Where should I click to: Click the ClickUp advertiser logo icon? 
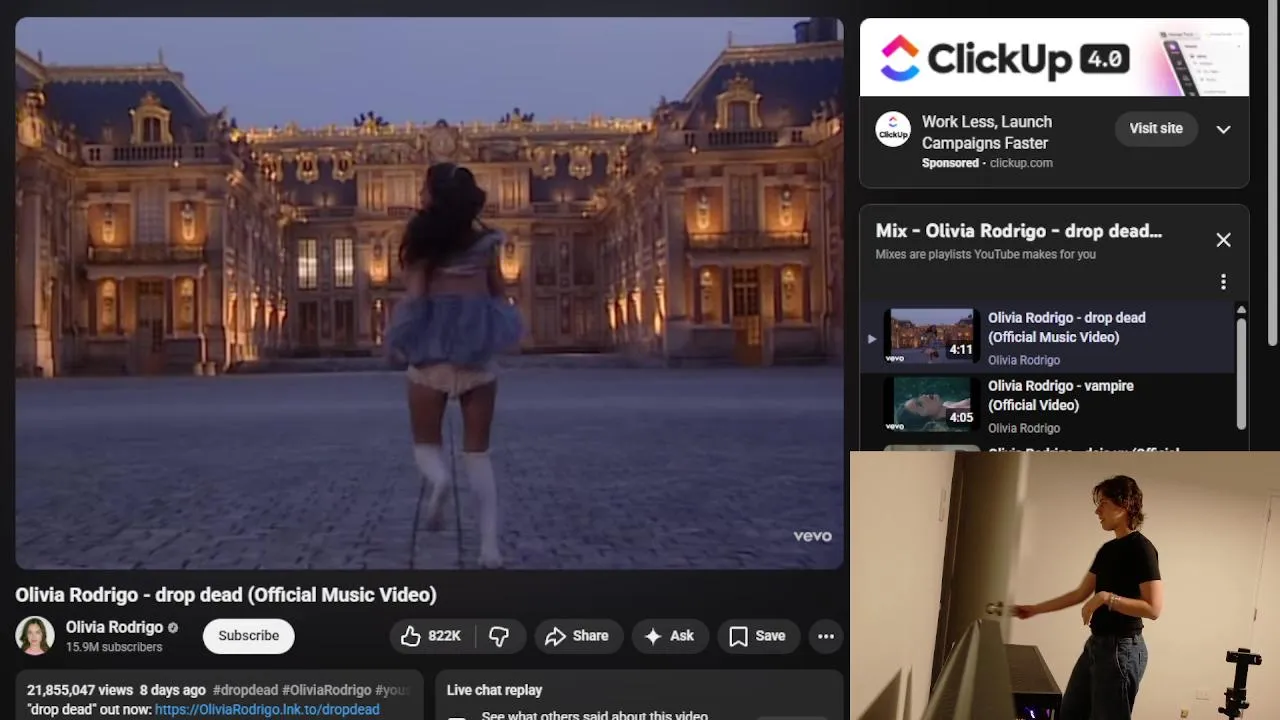pos(893,129)
